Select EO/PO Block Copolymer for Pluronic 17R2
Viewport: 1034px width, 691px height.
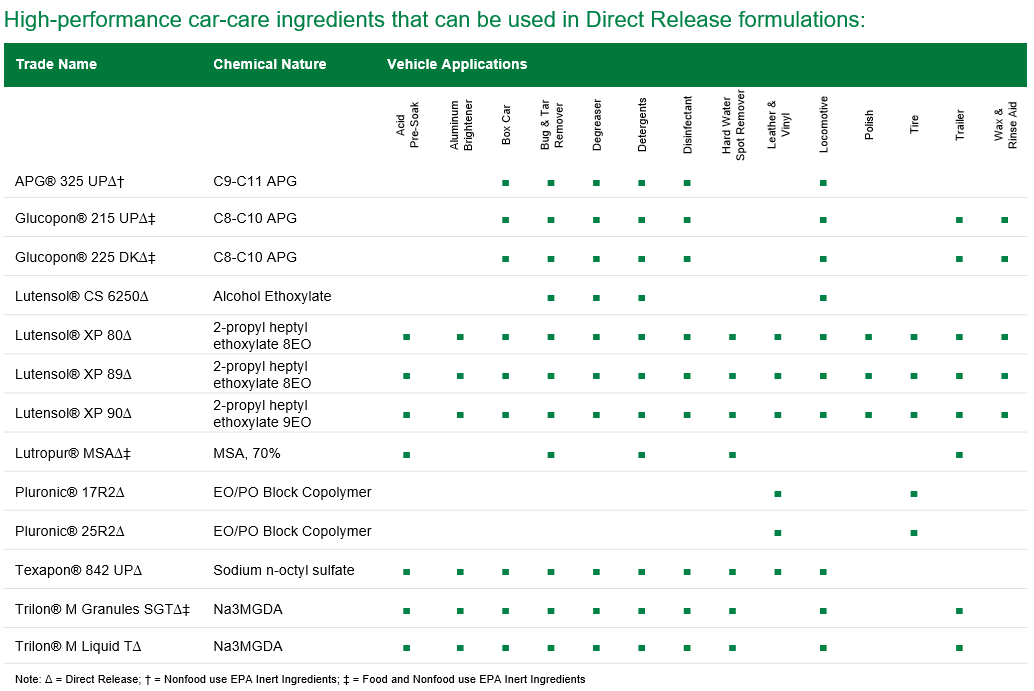coord(292,492)
